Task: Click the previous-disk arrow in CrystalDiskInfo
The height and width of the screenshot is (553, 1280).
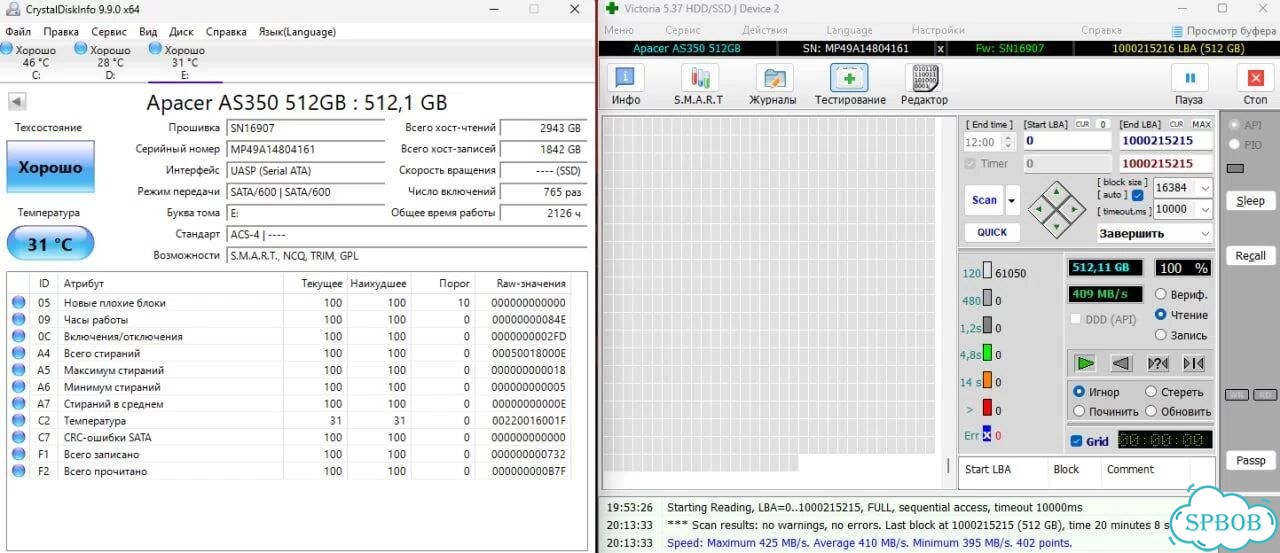Action: point(17,101)
